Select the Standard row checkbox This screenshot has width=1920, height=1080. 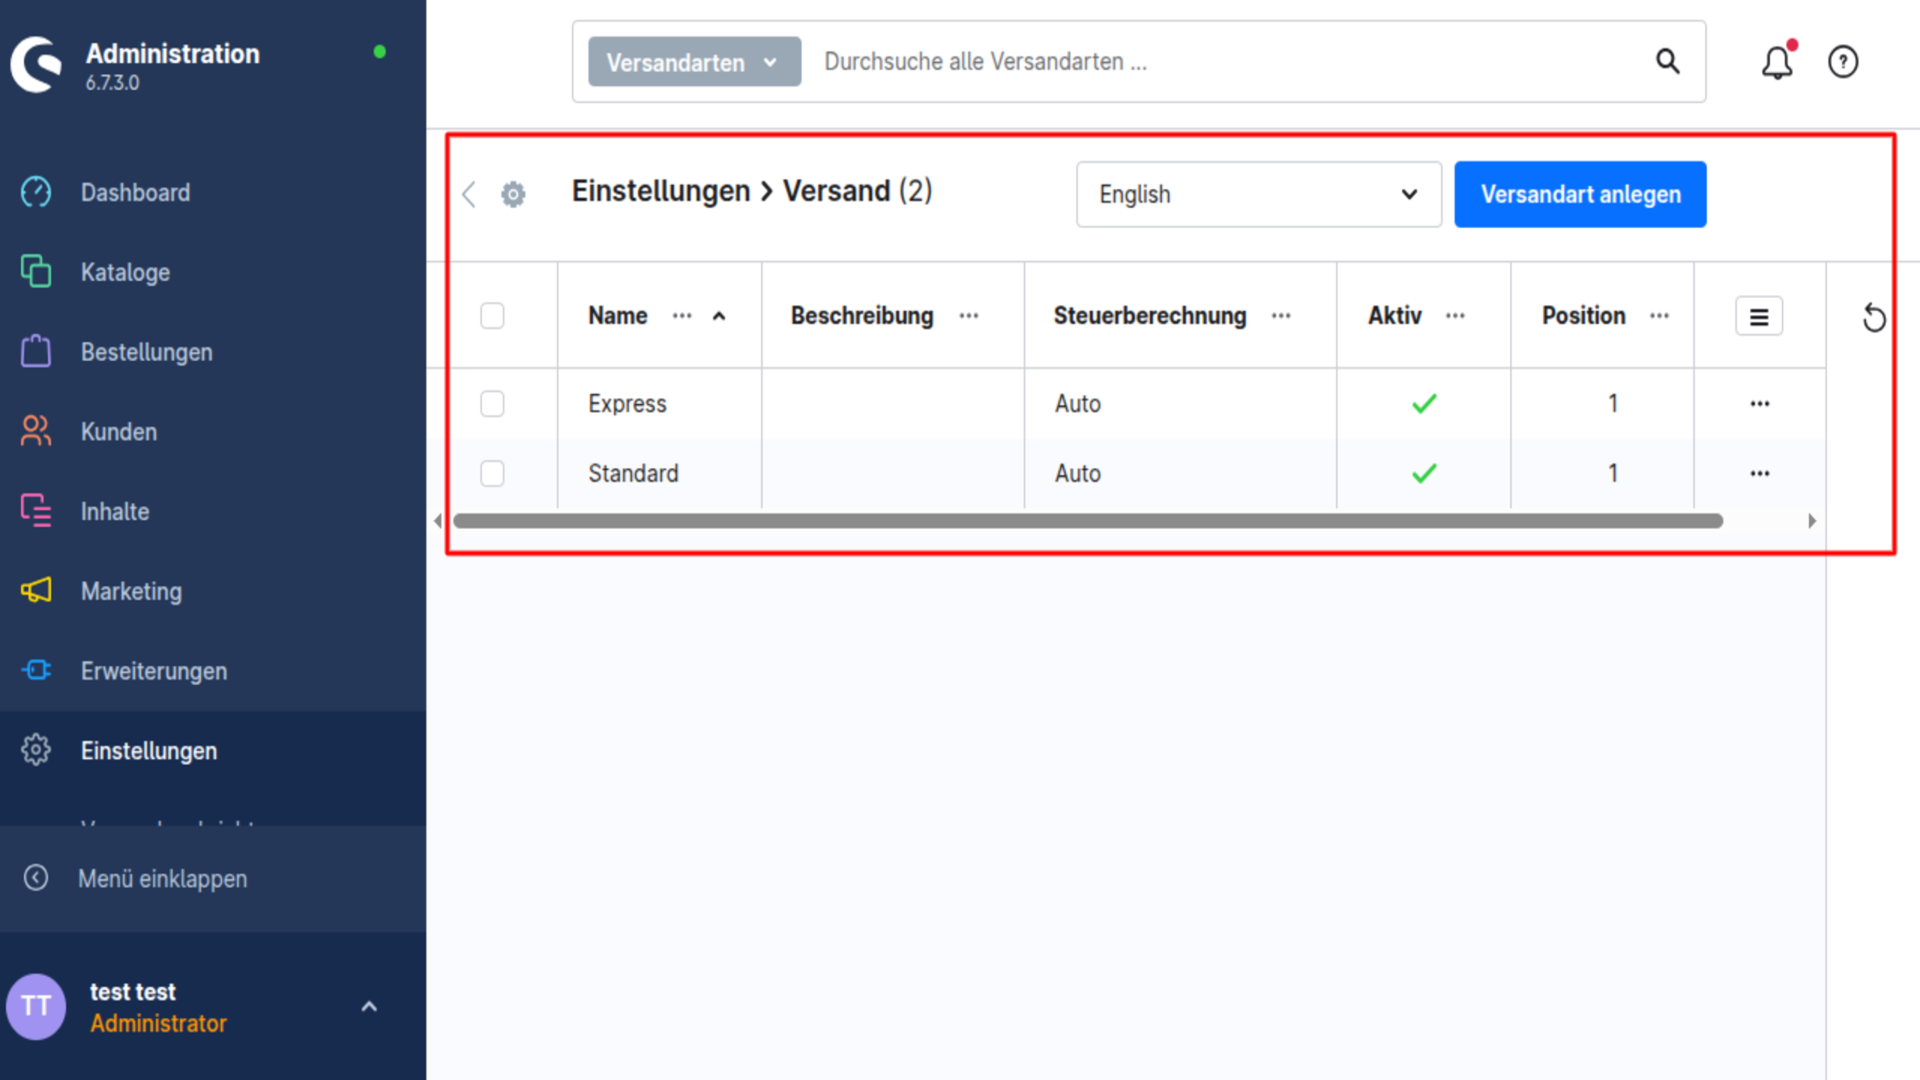tap(492, 473)
